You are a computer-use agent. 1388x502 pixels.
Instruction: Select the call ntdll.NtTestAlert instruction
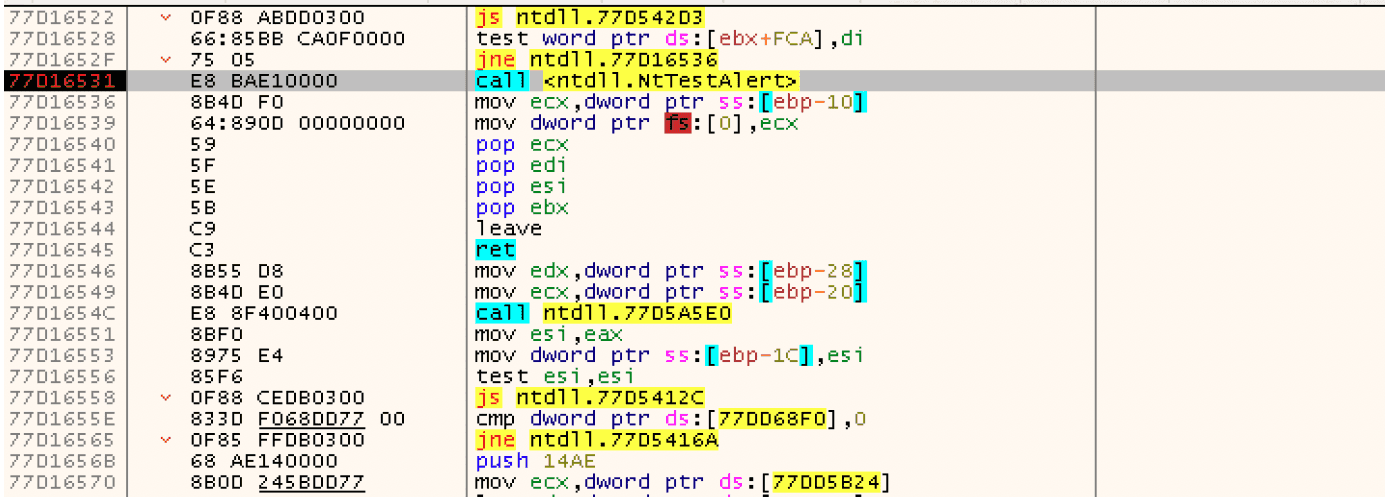[637, 81]
